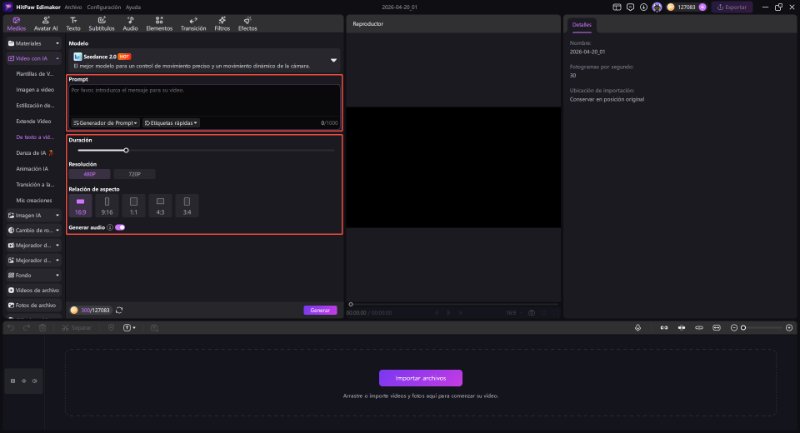Open the Transición panel
Screen dimensions: 800x433
193,23
